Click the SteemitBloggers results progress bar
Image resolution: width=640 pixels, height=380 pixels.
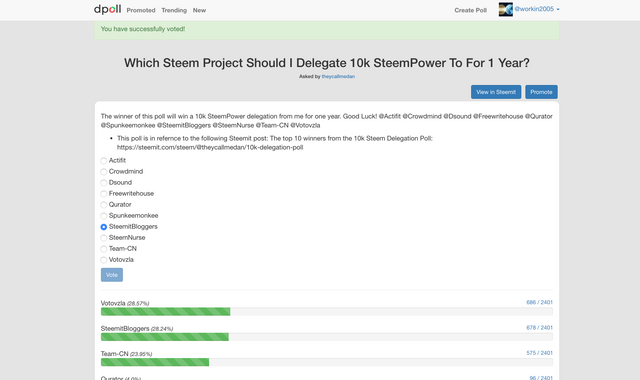pos(327,337)
